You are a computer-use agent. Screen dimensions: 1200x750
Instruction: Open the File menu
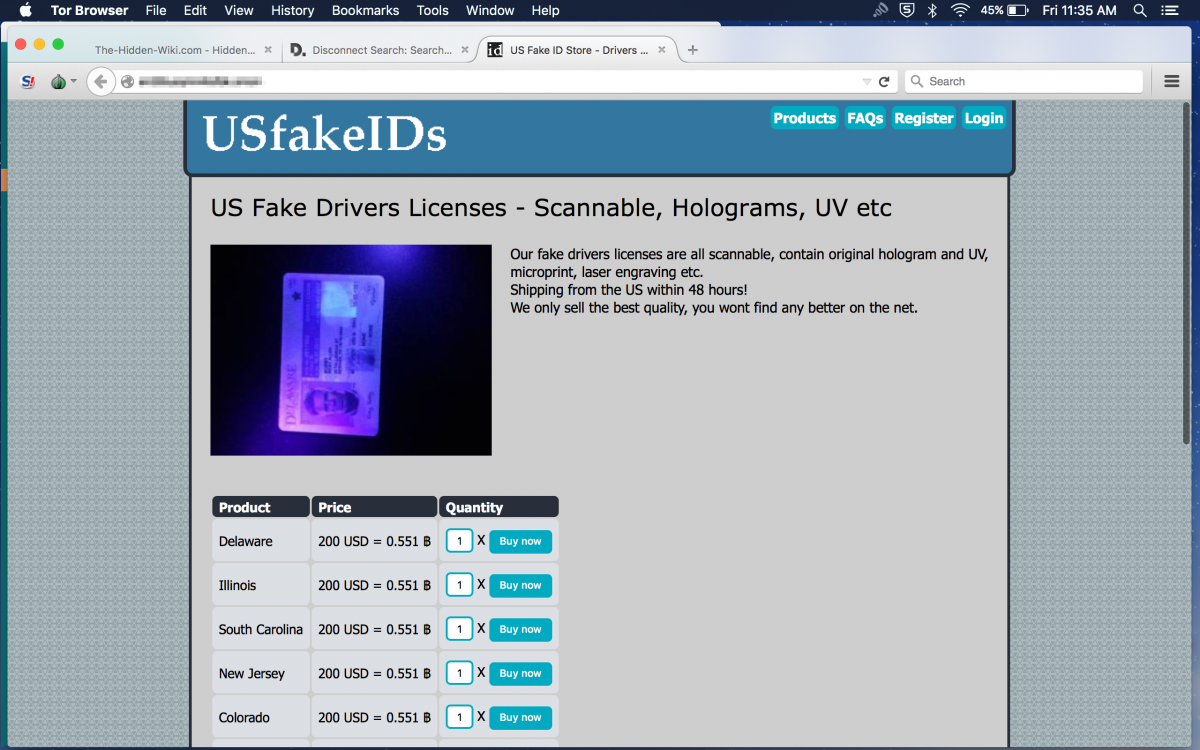click(156, 10)
